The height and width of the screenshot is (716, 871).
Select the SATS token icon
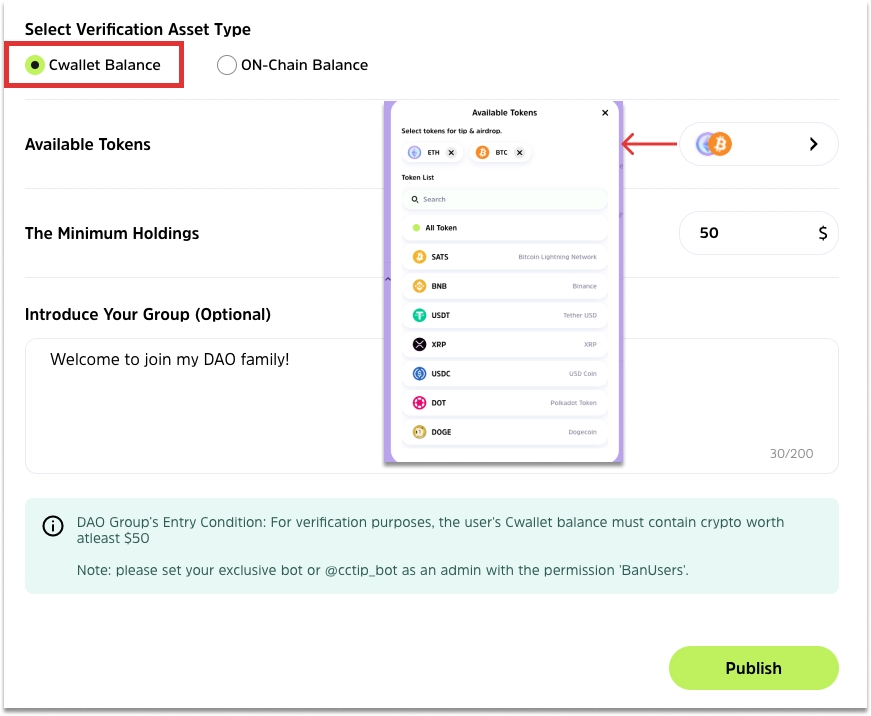click(x=419, y=257)
